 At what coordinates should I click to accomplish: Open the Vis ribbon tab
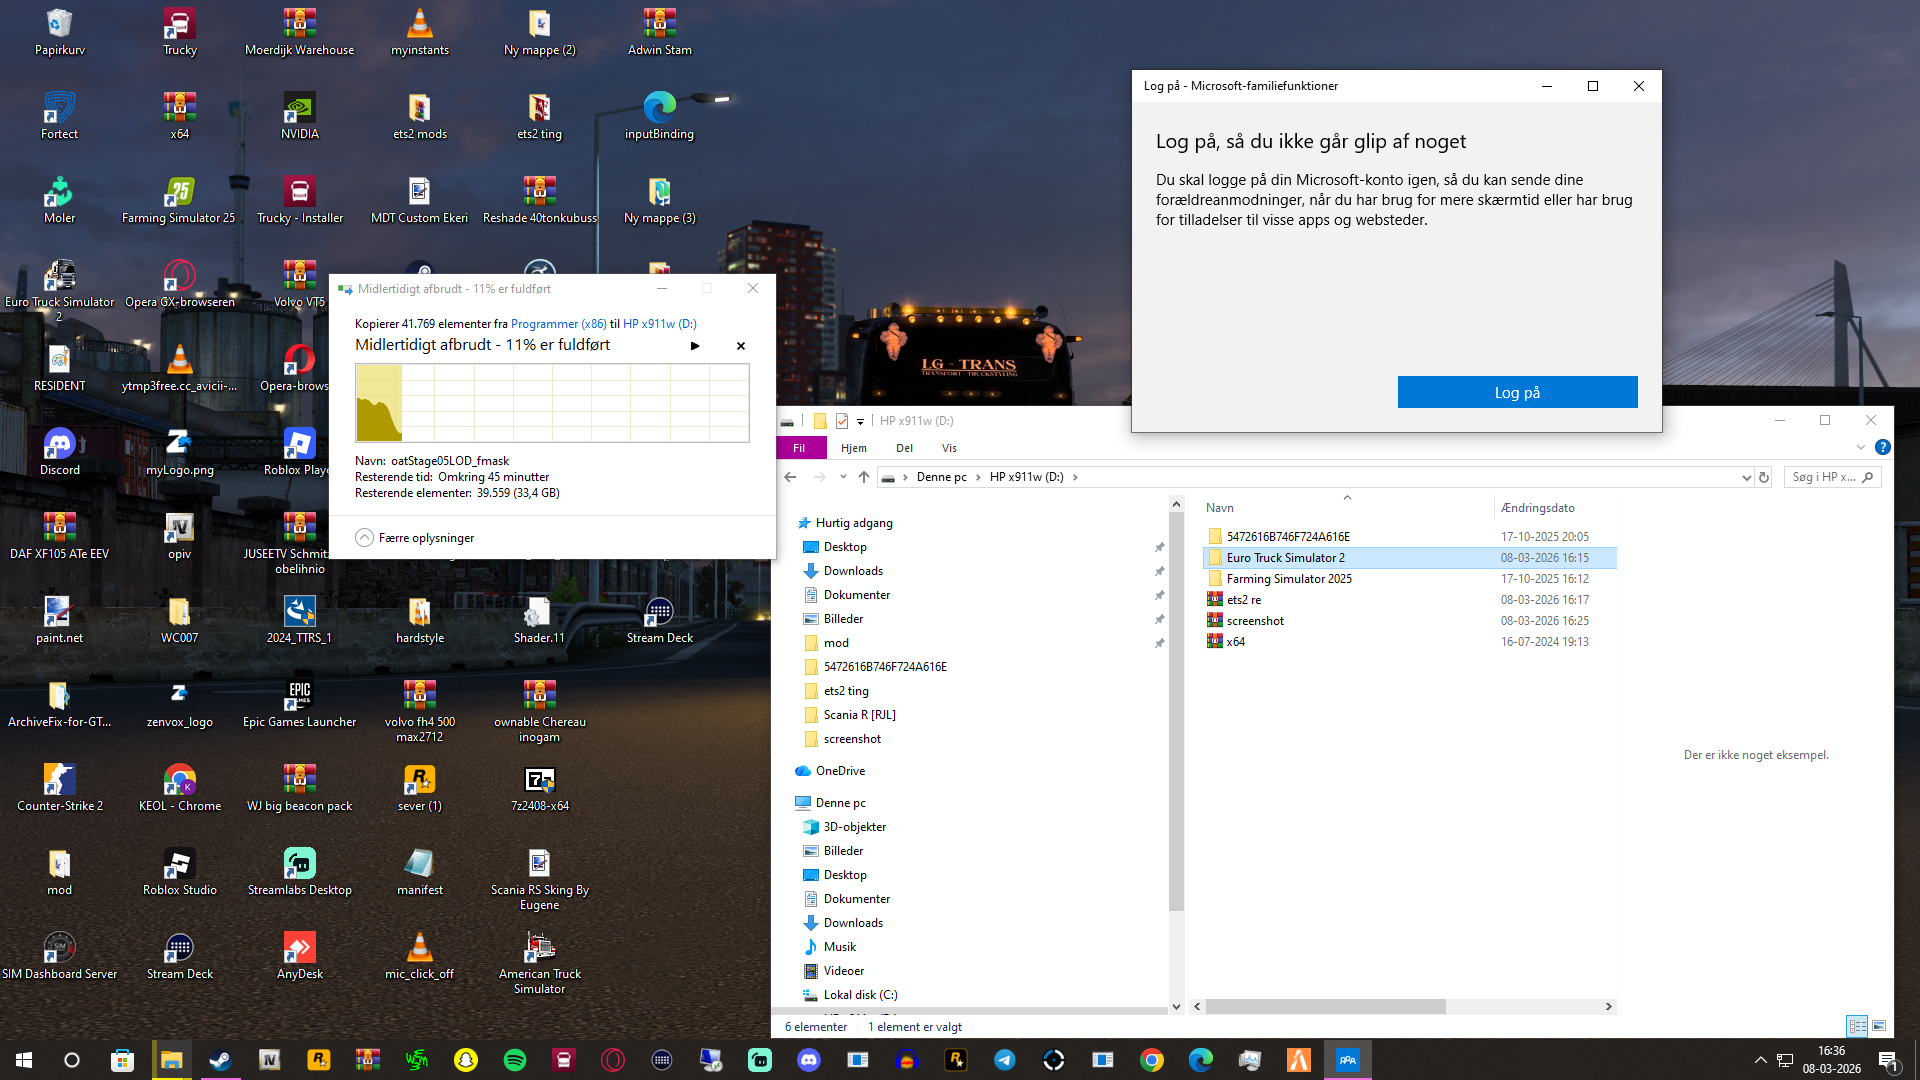(949, 448)
